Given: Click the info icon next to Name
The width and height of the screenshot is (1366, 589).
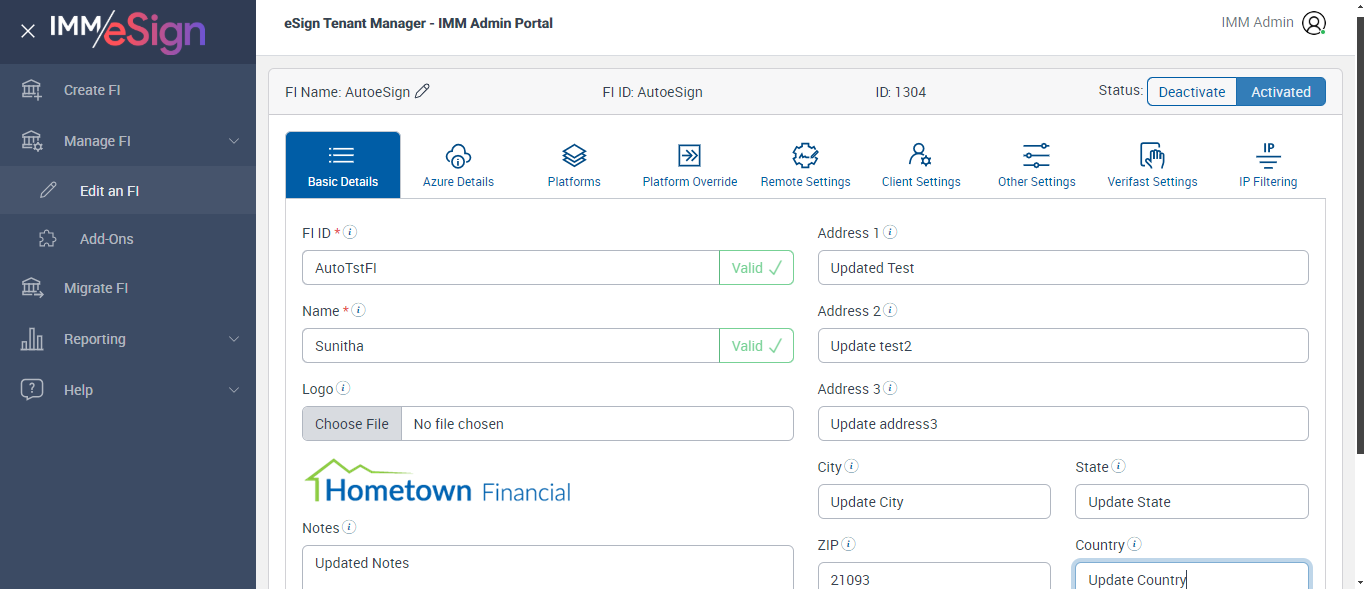Looking at the screenshot, I should (359, 310).
